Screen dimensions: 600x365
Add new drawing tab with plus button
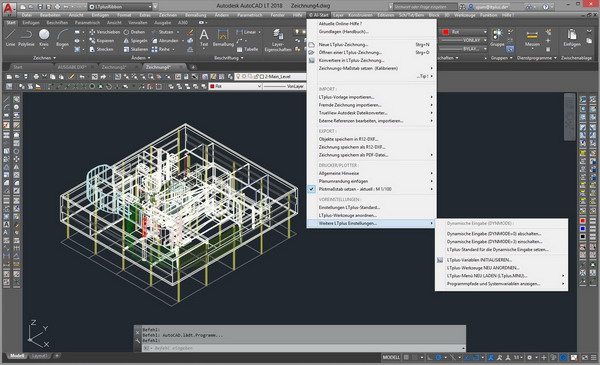[x=193, y=67]
